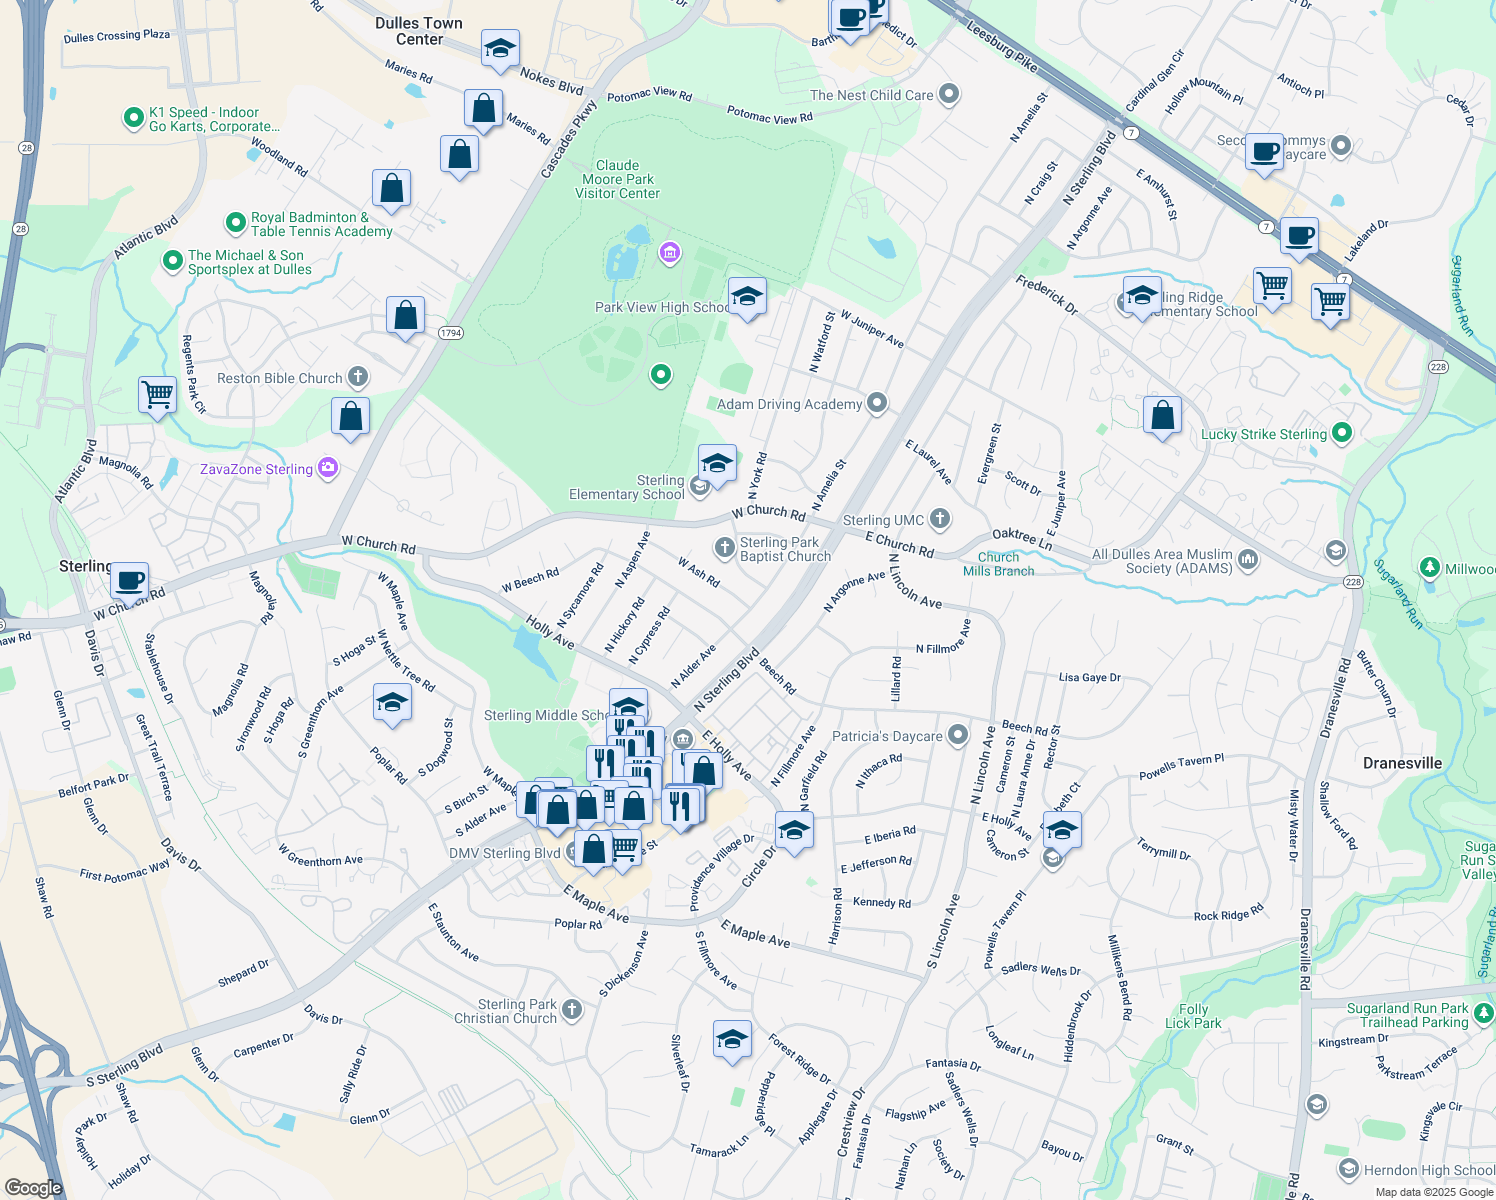Click the Millwood park tree pin
1496x1200 pixels.
[x=1429, y=568]
